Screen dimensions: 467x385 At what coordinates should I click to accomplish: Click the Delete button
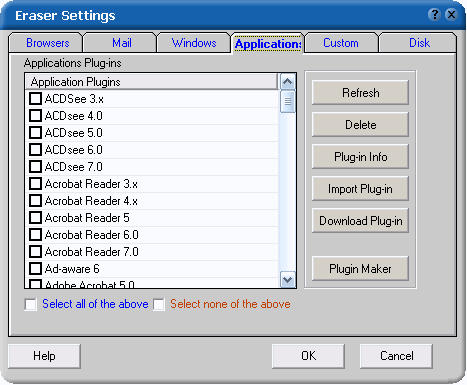[x=360, y=125]
